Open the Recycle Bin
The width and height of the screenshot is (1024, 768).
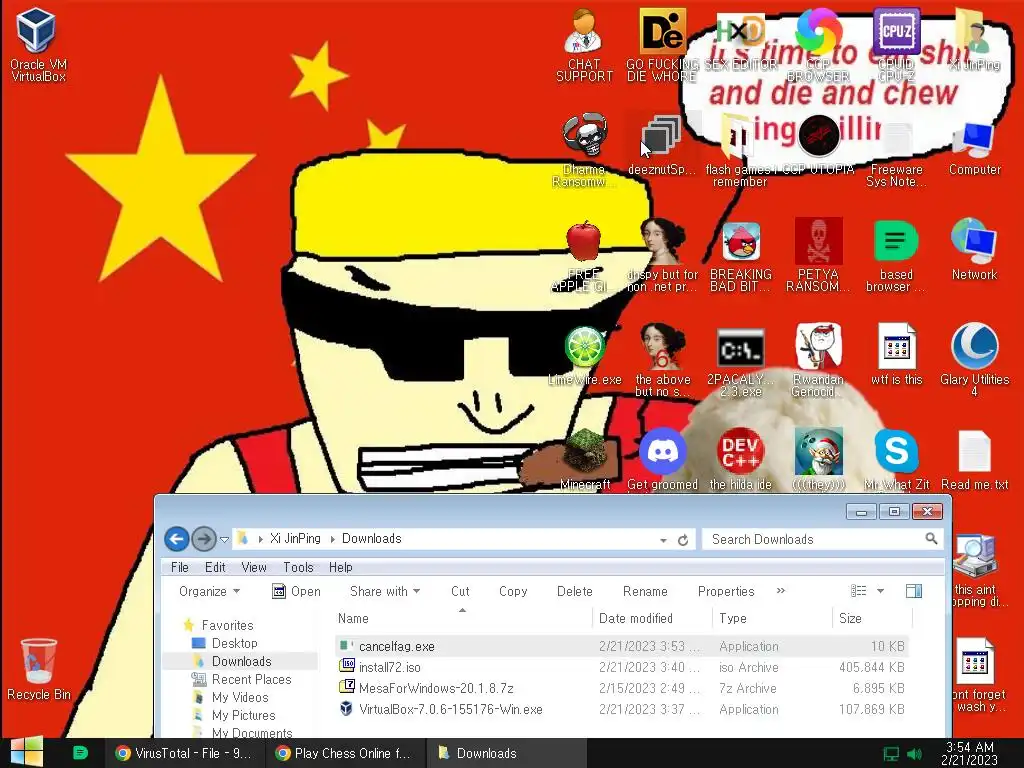(39, 669)
